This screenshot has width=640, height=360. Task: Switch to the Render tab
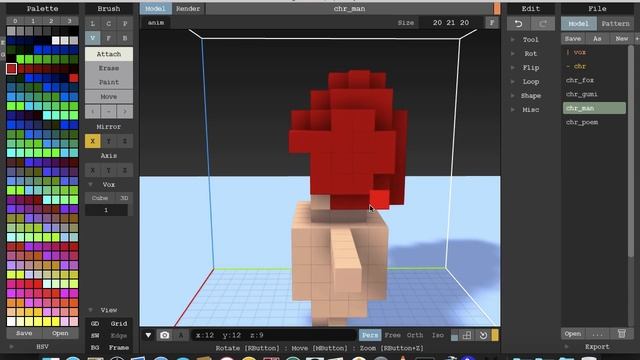coord(188,9)
